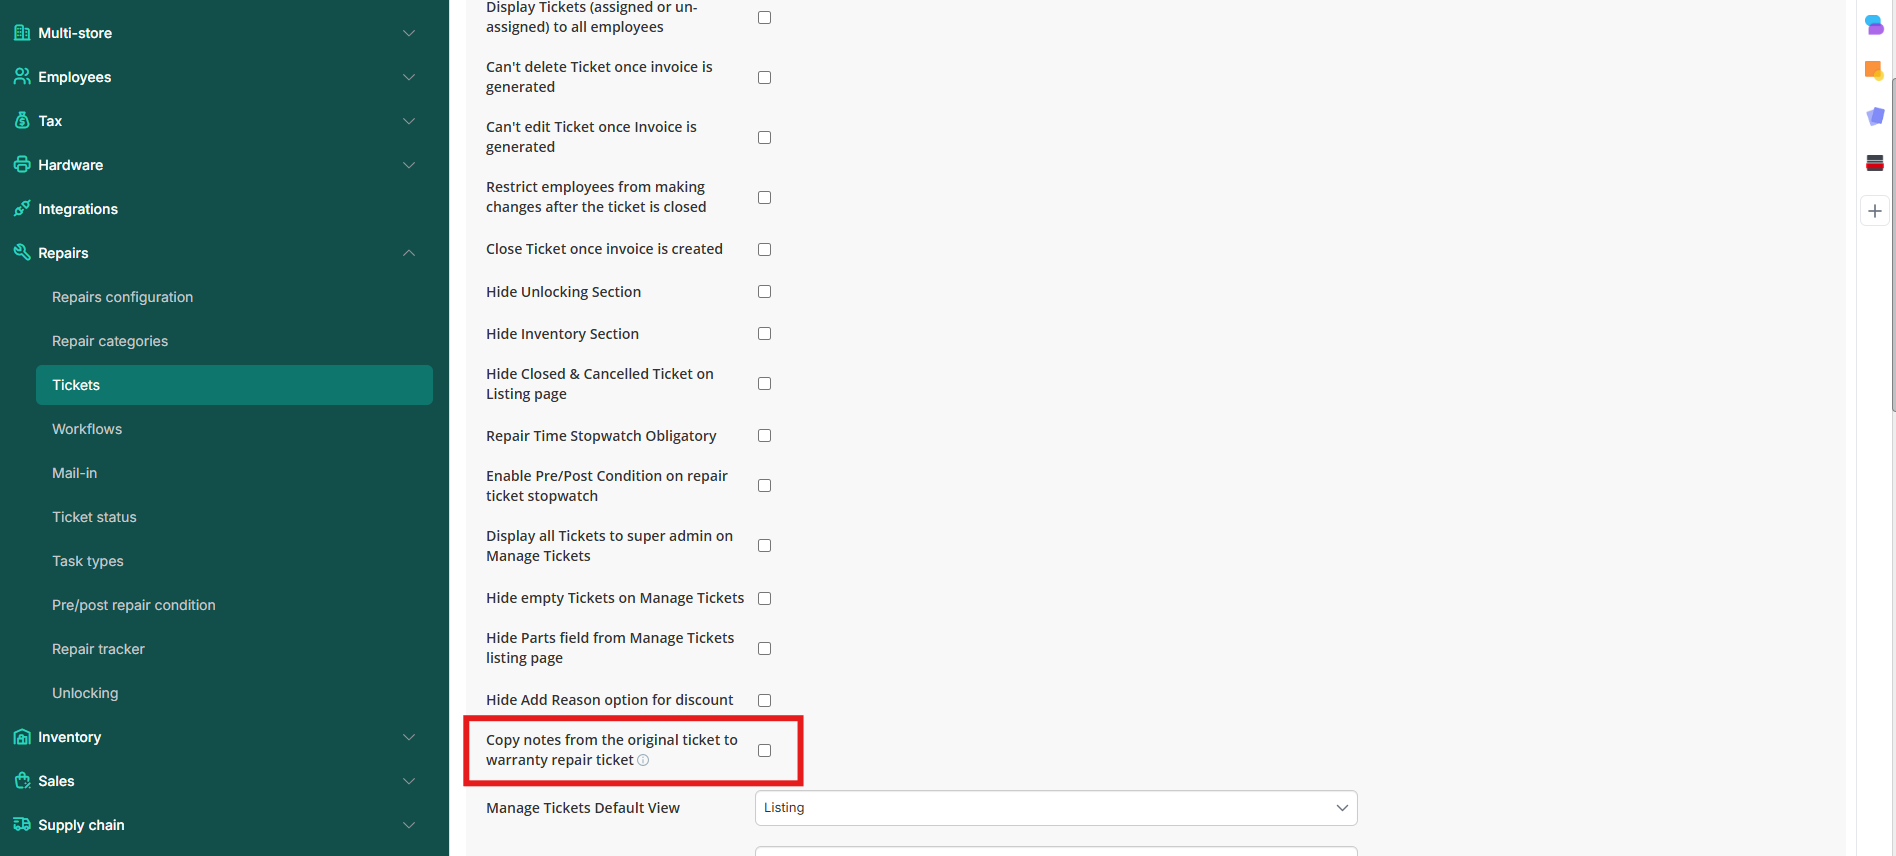Expand the Sales menu chevron

click(409, 781)
